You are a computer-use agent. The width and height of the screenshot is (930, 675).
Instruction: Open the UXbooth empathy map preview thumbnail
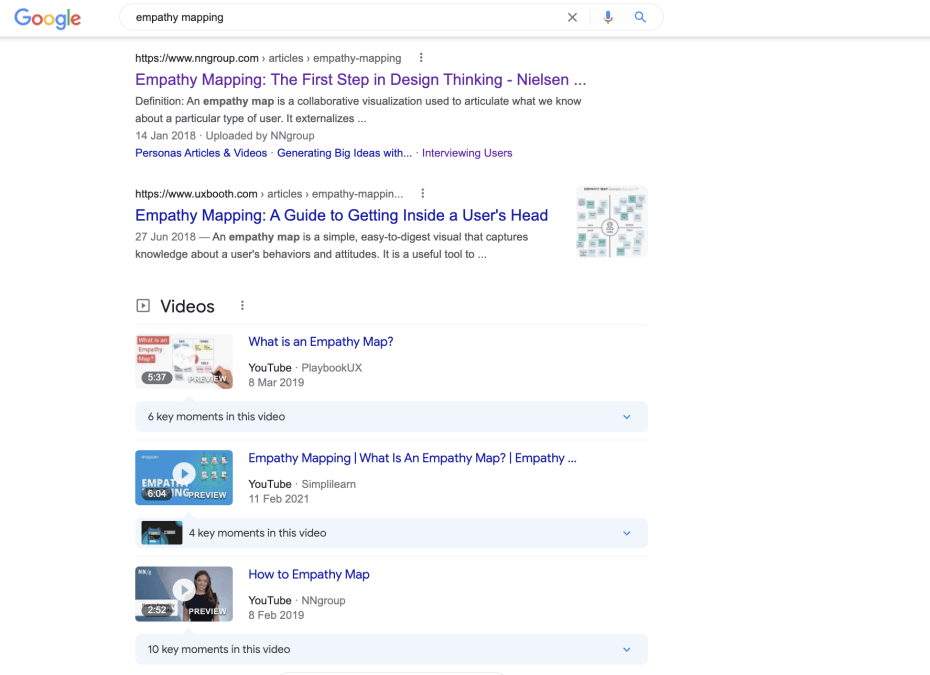[610, 221]
